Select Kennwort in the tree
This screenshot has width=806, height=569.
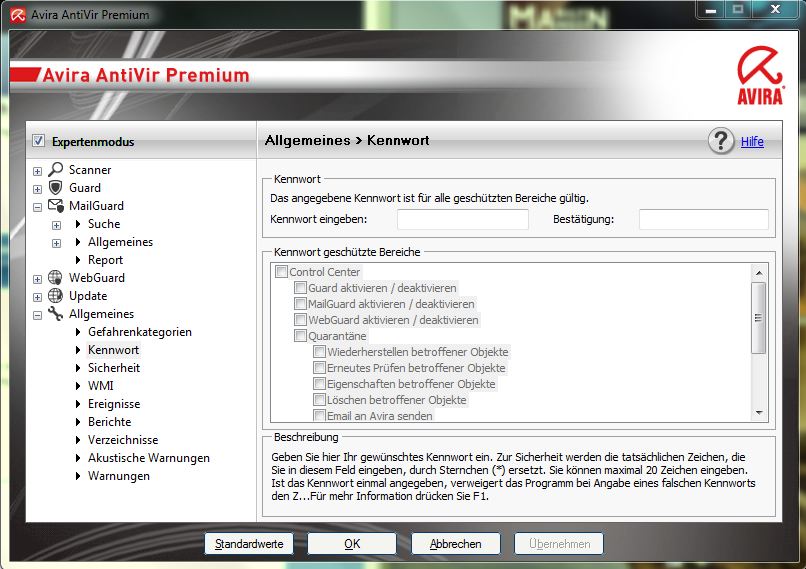click(113, 350)
